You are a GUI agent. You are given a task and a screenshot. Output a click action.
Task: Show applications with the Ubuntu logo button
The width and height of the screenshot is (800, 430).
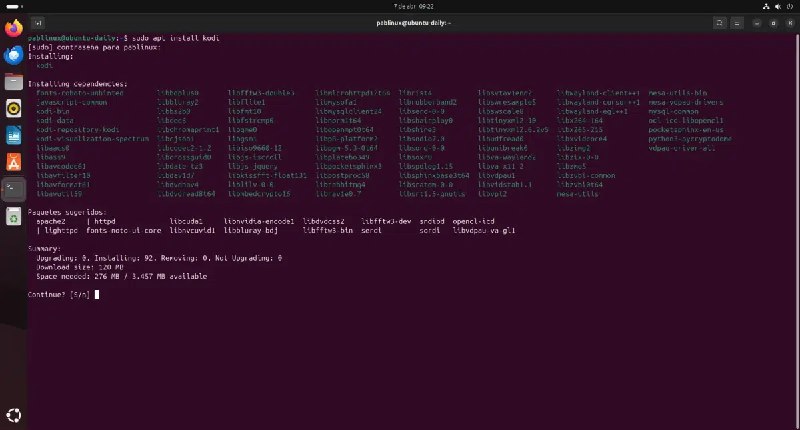(x=14, y=415)
